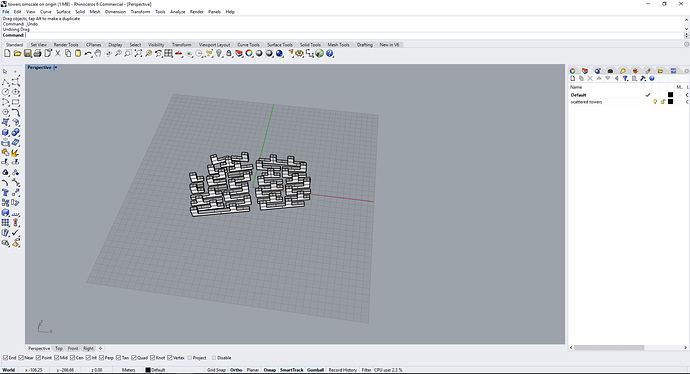Image resolution: width=690 pixels, height=374 pixels.
Task: Open the File menu
Action: click(6, 12)
